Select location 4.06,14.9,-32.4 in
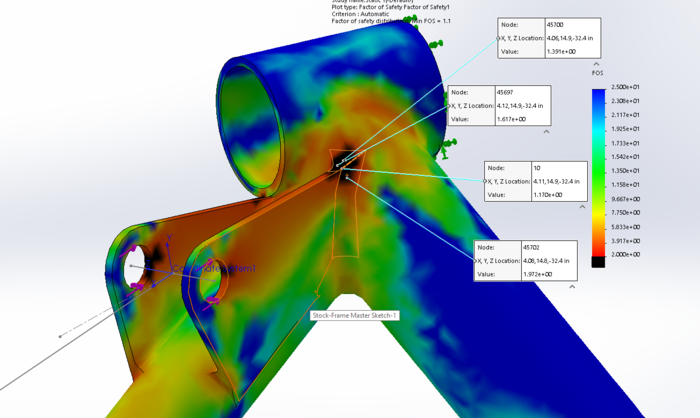700x418 pixels. [570, 38]
